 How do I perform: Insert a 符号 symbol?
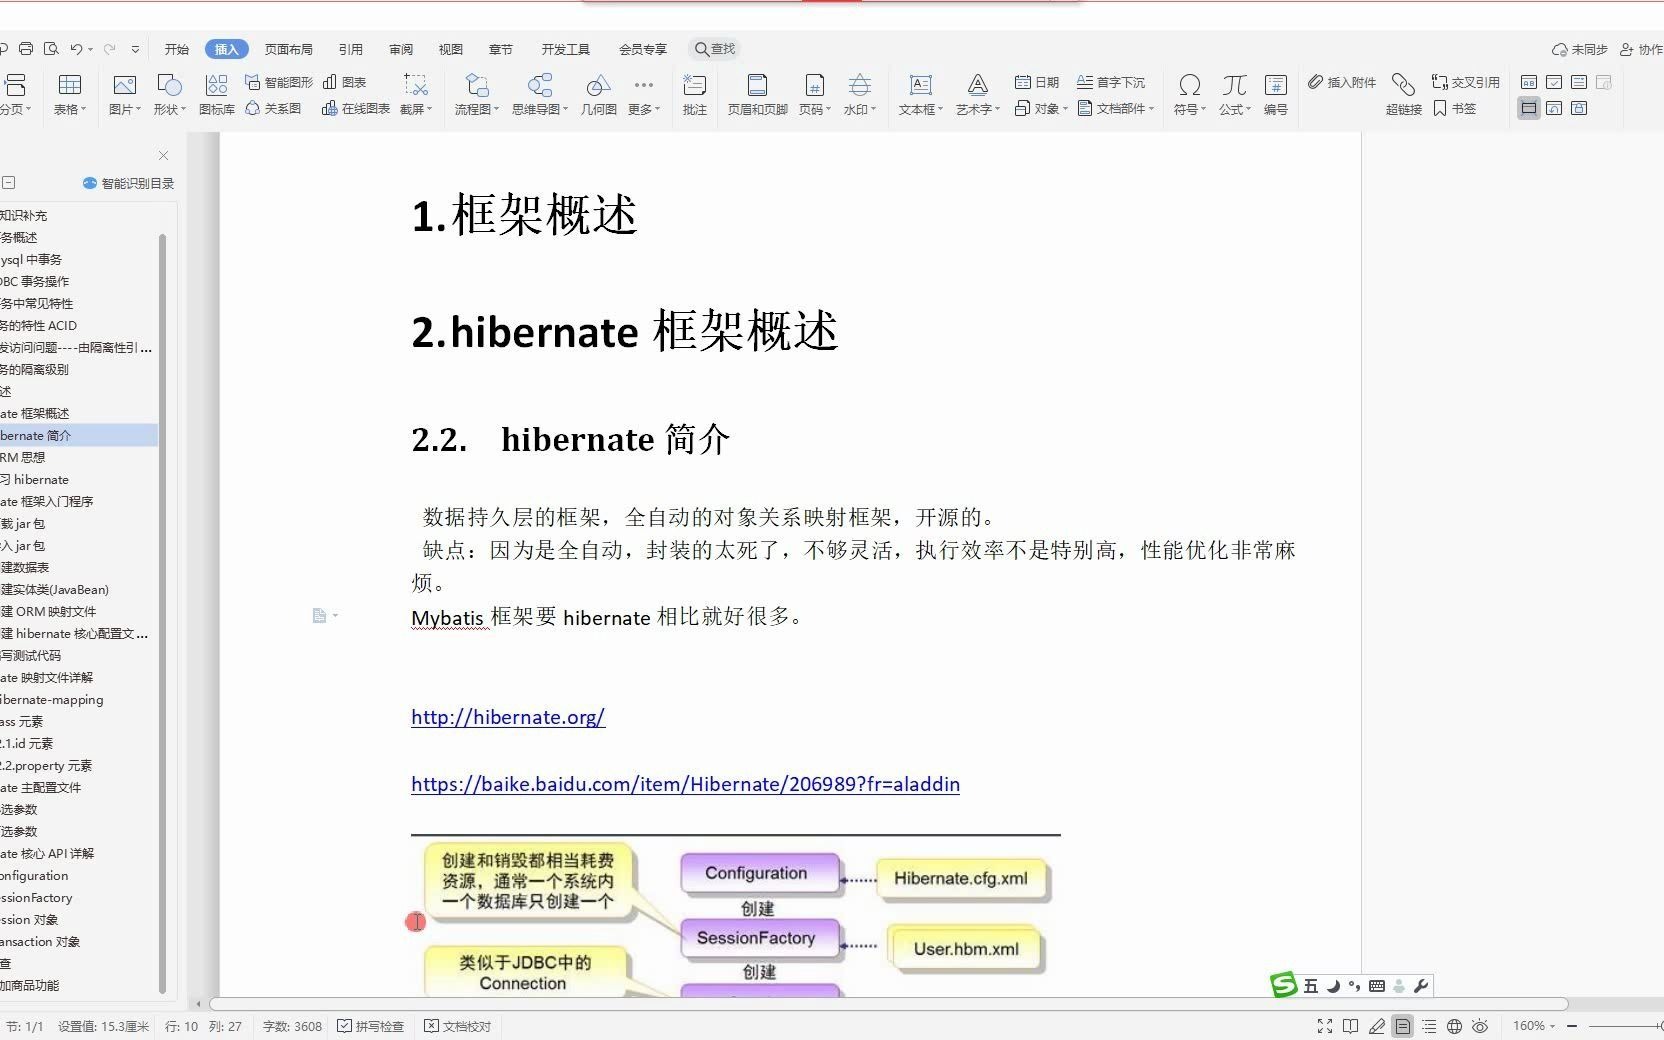[x=1189, y=95]
